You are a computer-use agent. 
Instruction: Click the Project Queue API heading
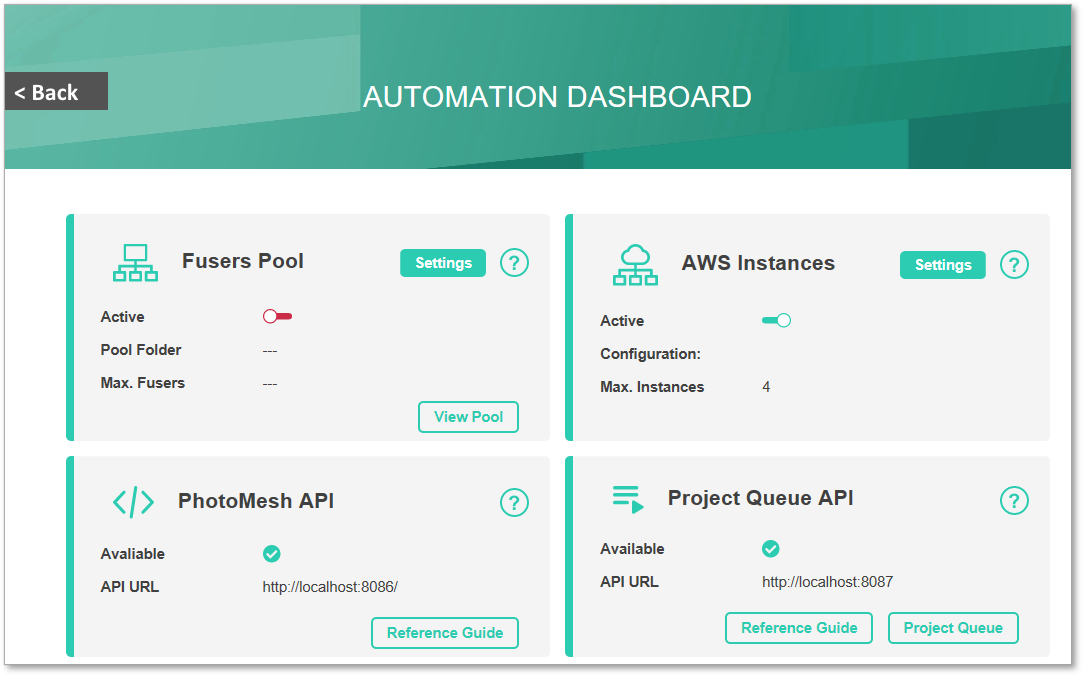(x=760, y=498)
